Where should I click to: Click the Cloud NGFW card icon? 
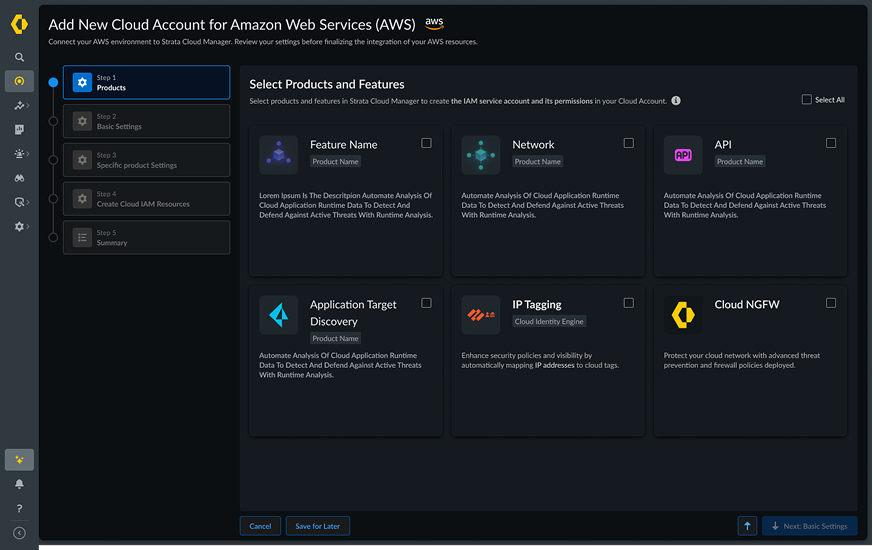[x=683, y=315]
